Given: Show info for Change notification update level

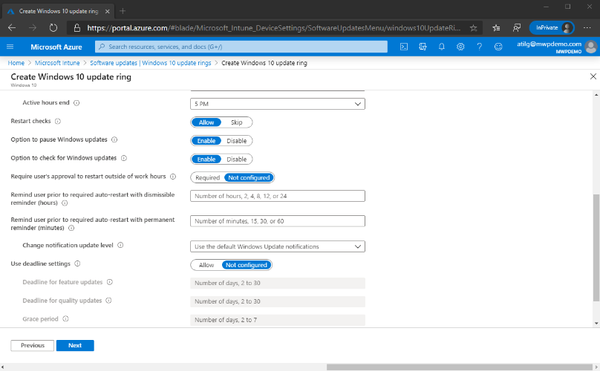Looking at the screenshot, I should tap(121, 245).
